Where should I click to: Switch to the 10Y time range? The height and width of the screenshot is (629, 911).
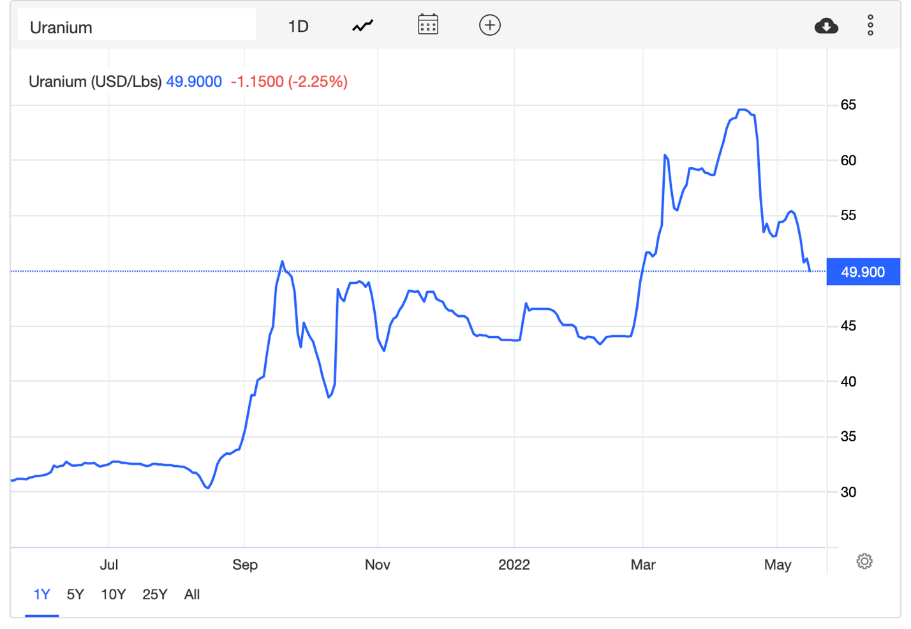(113, 594)
